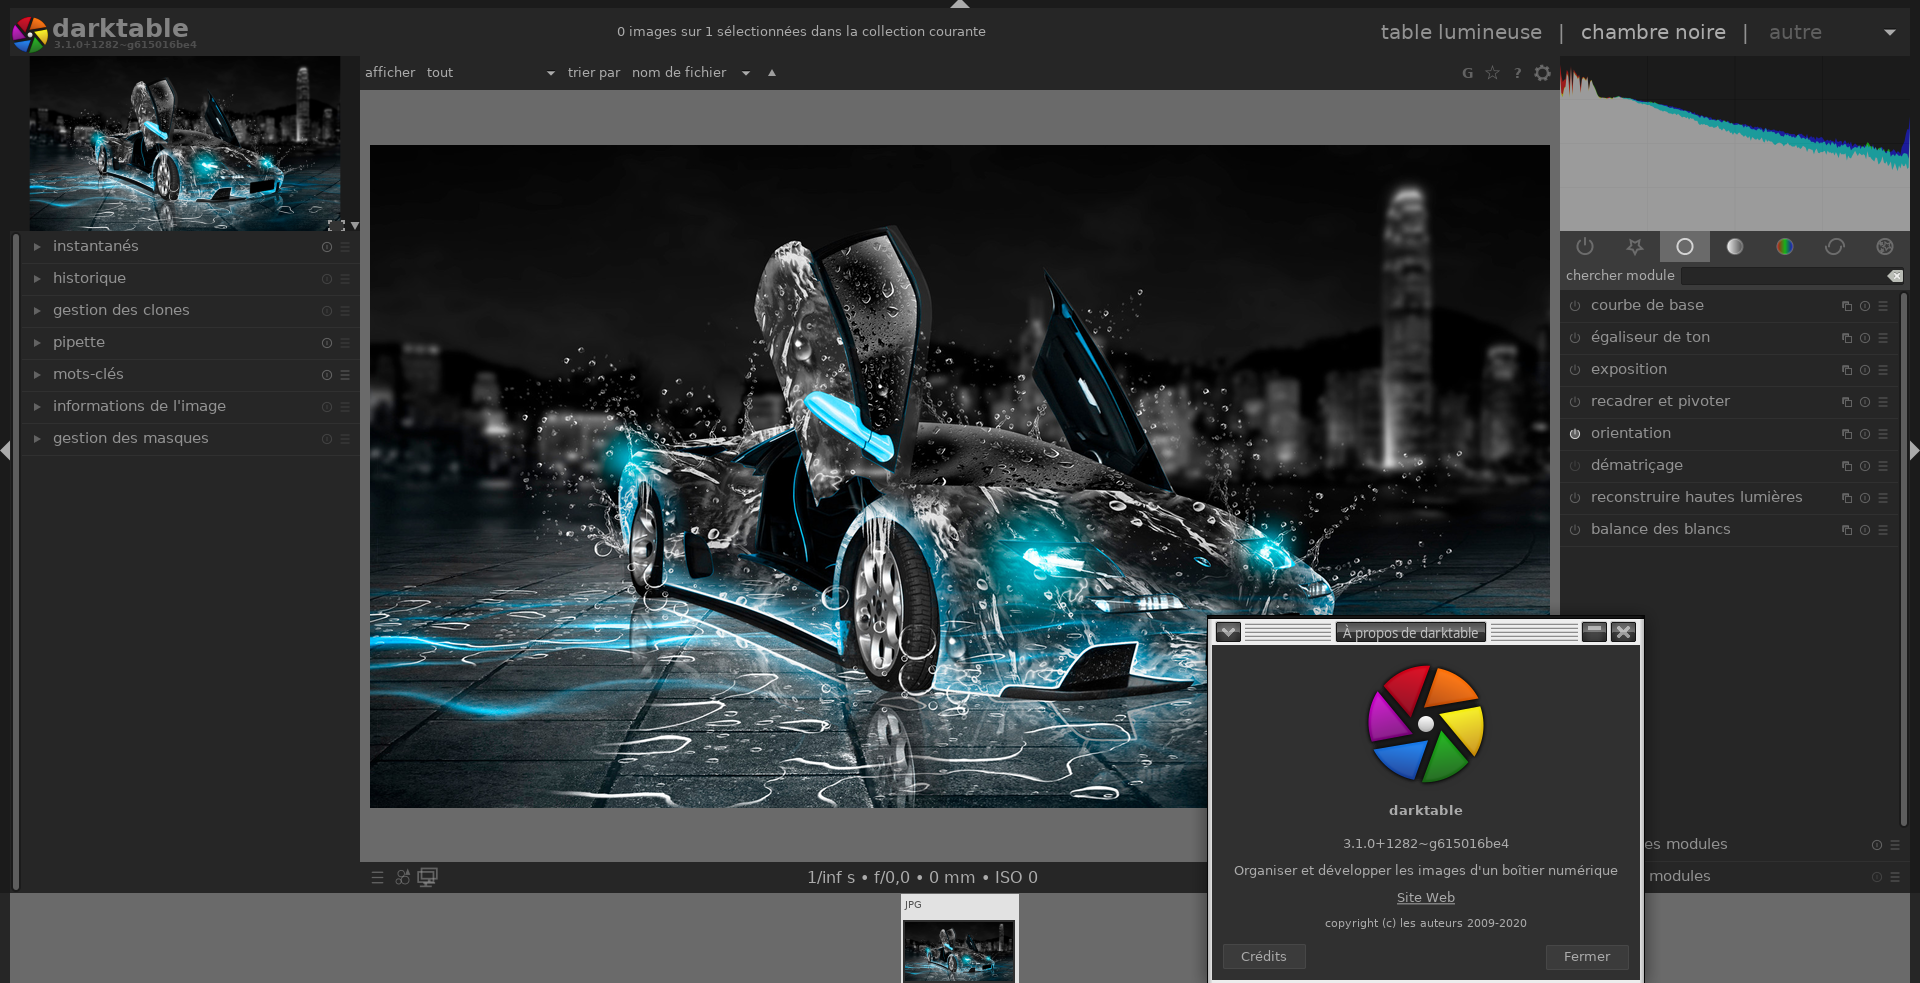Select the color modules group icon

1785,246
